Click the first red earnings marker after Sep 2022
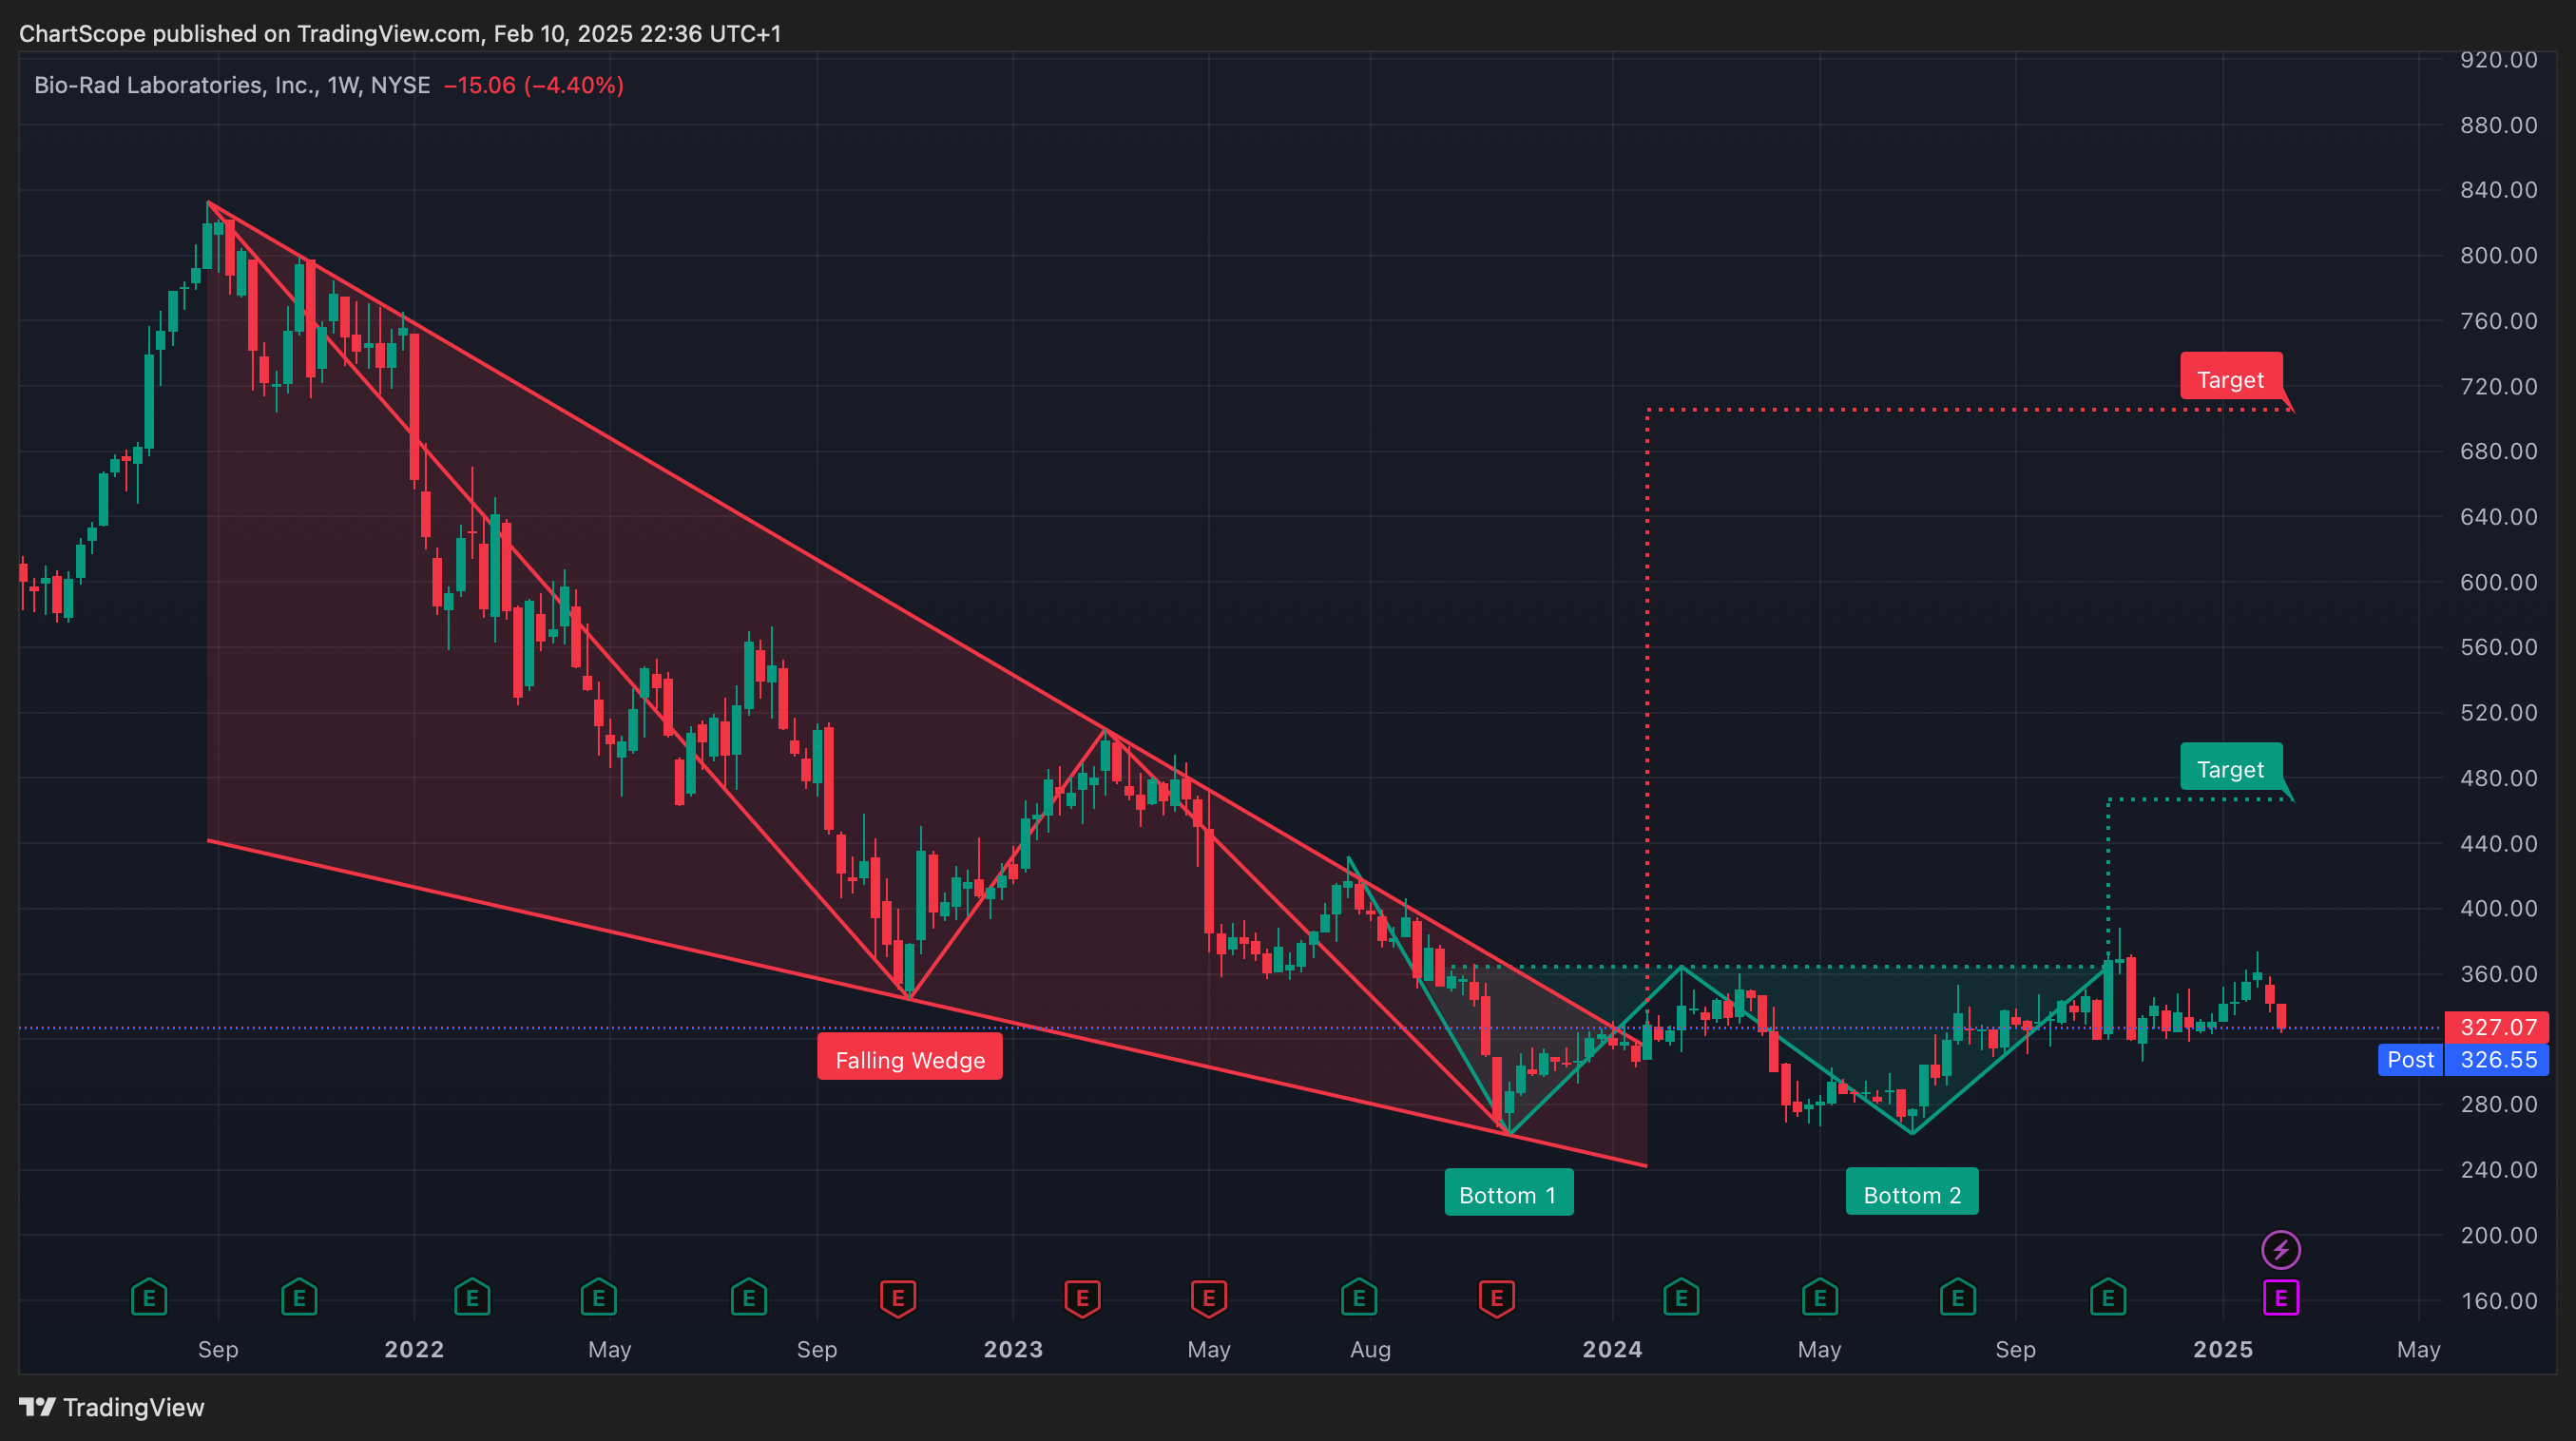 [x=898, y=1298]
